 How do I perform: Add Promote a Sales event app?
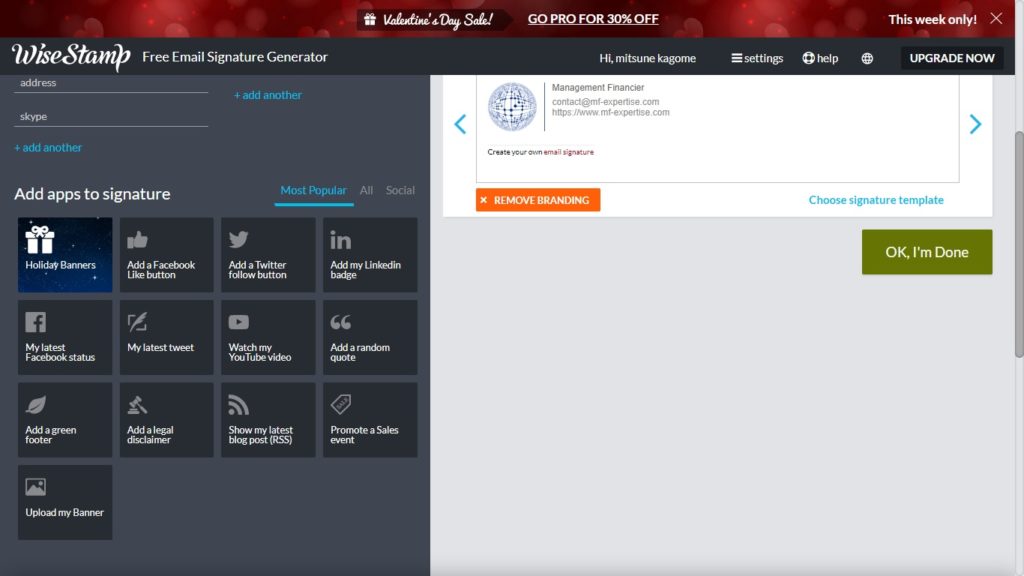(370, 420)
